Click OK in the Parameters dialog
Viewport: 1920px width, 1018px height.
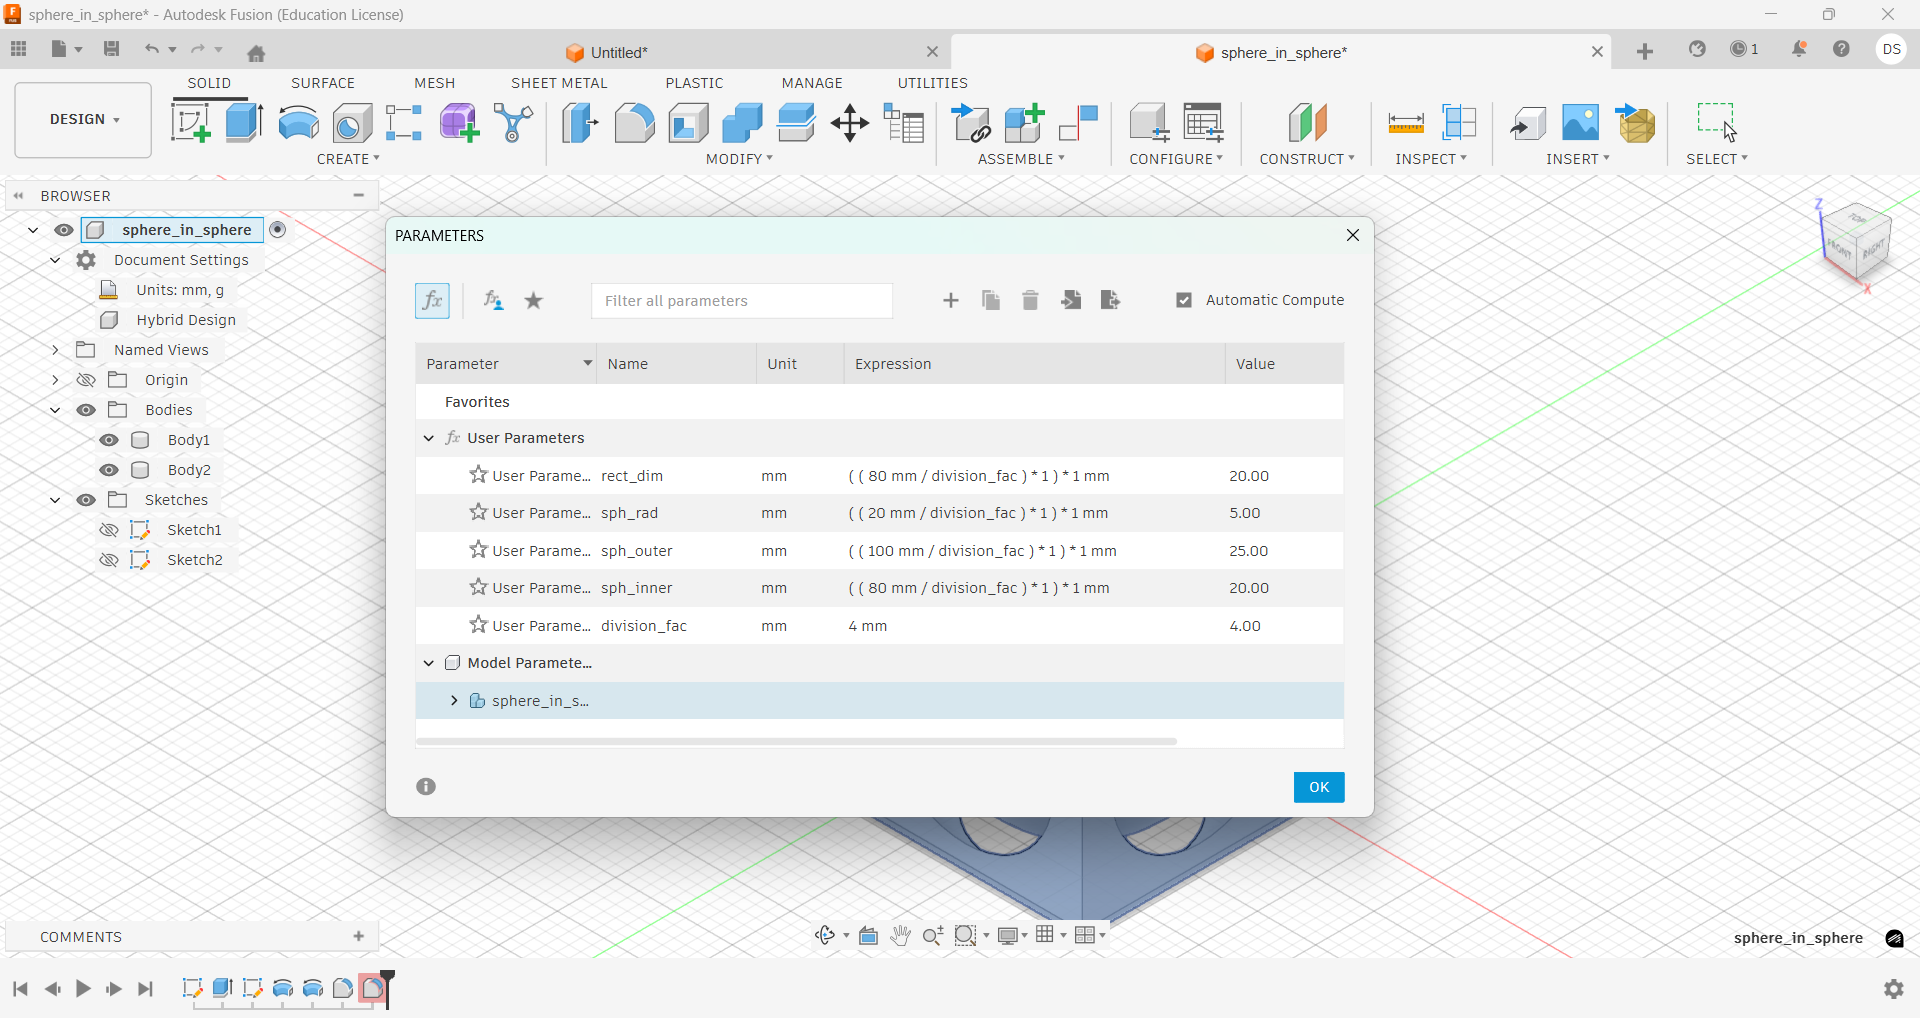click(x=1319, y=787)
